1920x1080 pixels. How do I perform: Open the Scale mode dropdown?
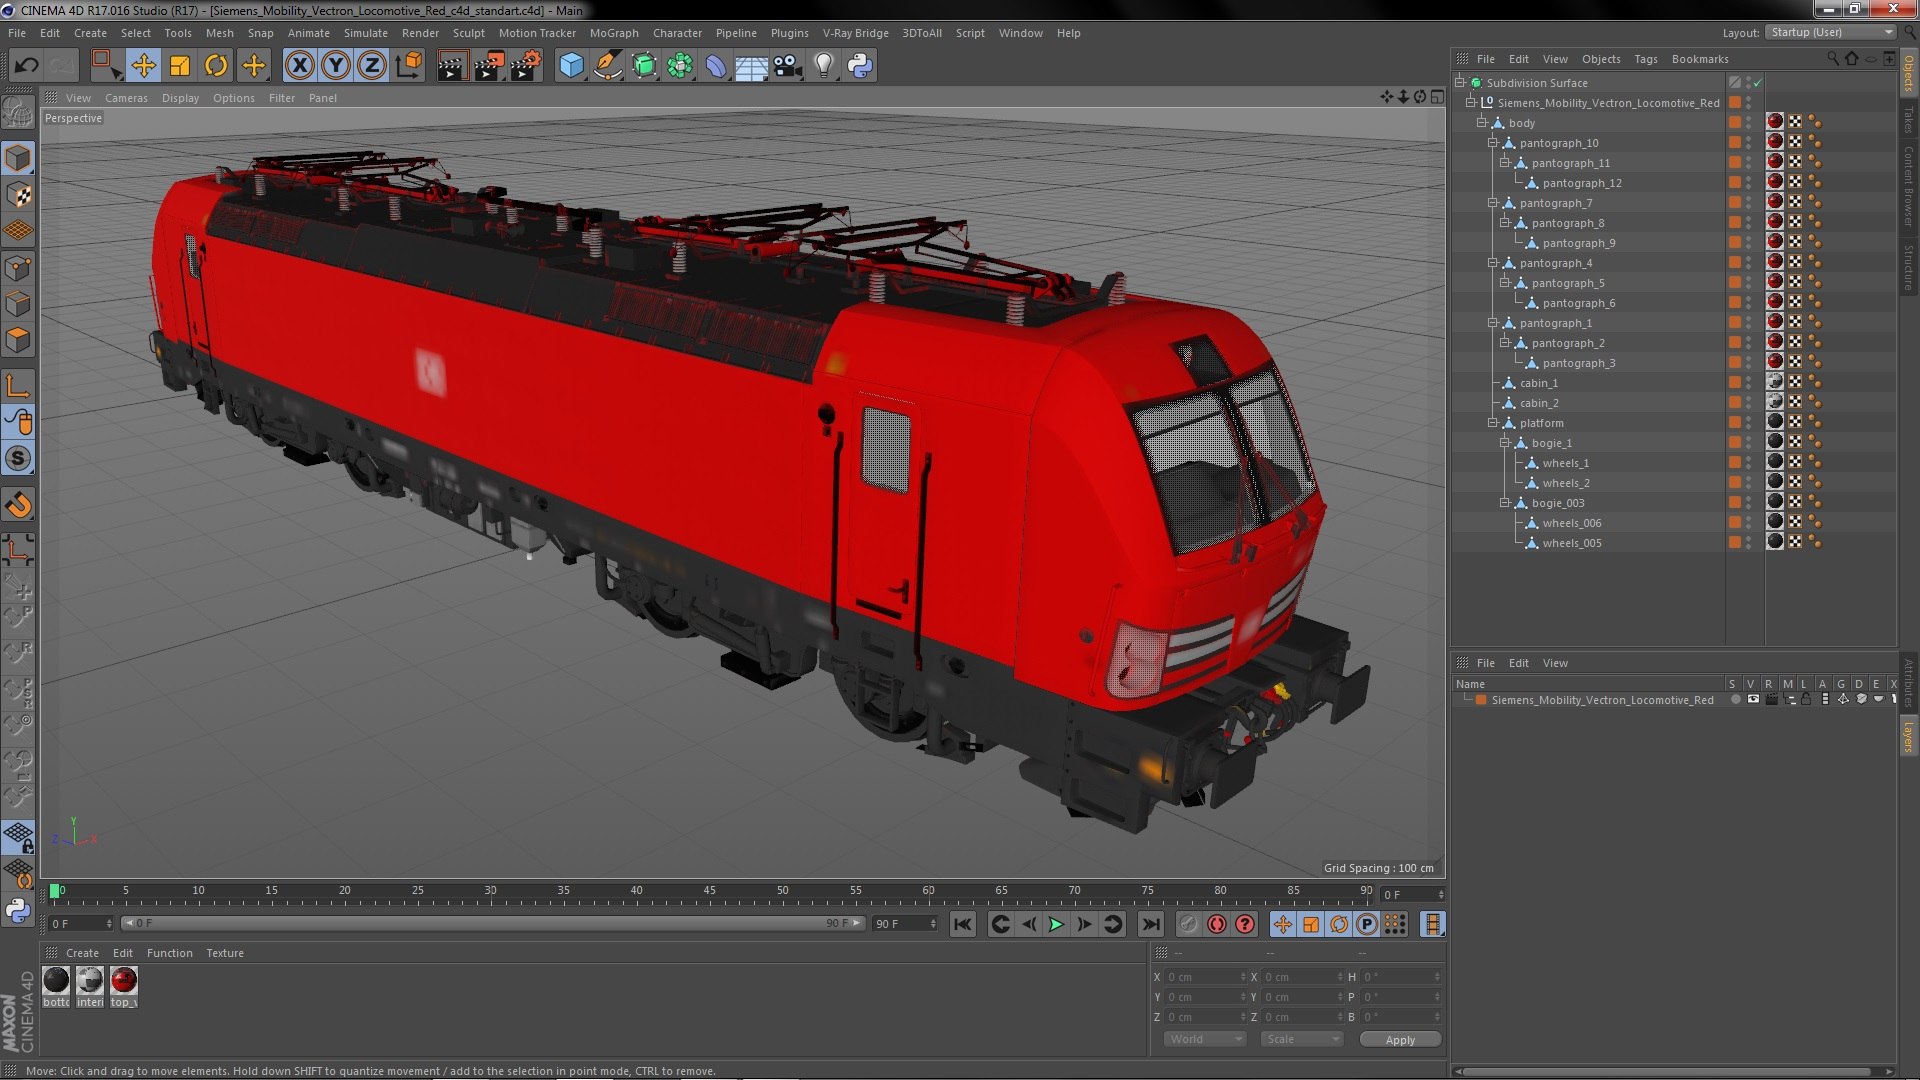1301,1039
